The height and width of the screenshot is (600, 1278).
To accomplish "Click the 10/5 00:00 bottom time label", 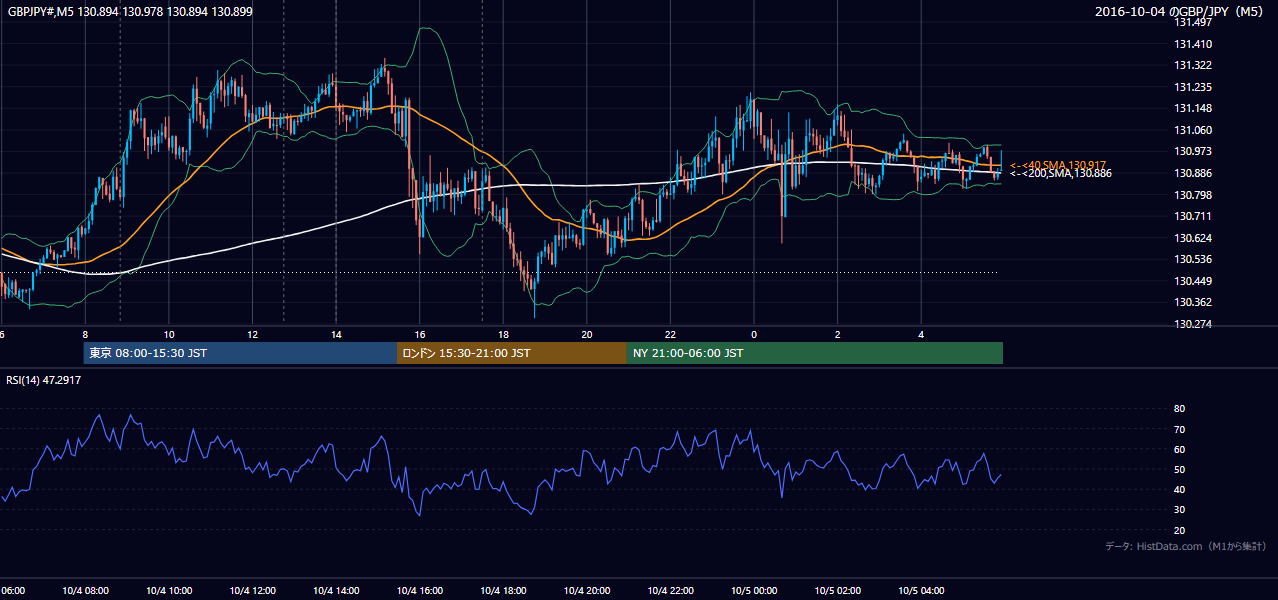I will [x=753, y=590].
